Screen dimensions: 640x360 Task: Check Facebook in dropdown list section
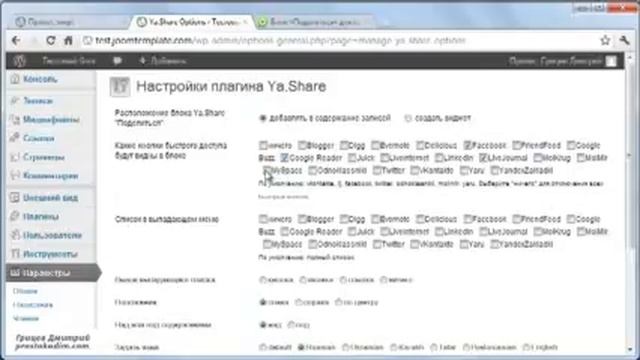[467, 219]
